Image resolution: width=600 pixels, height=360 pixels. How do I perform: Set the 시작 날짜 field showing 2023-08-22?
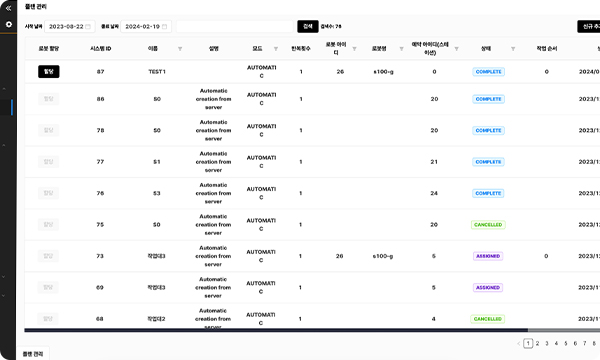point(70,26)
